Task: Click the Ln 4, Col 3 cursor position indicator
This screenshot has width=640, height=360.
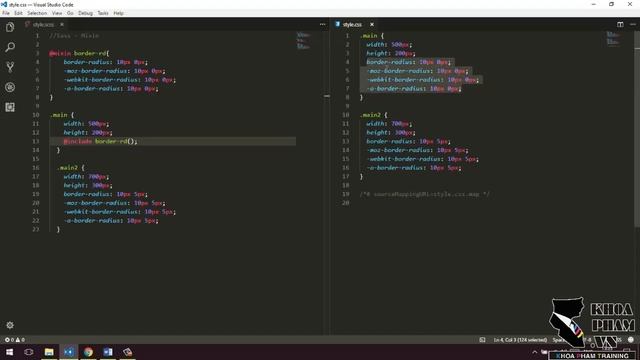Action: [520, 340]
